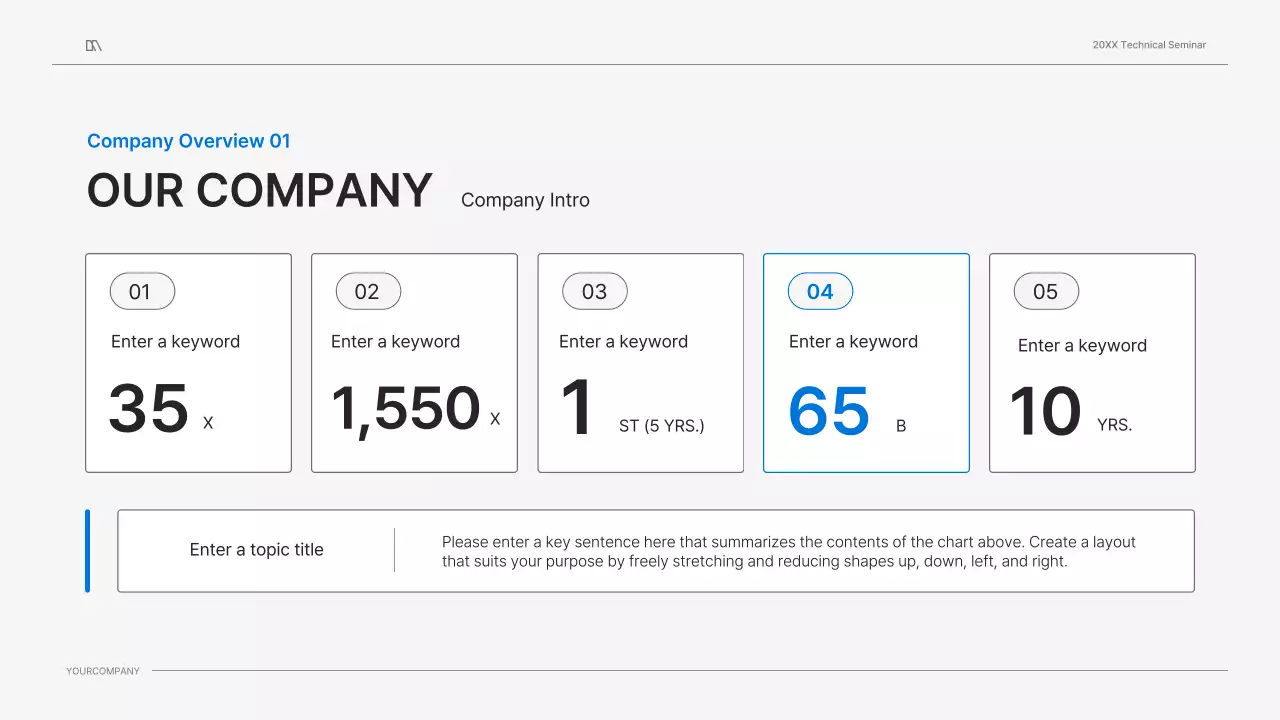Image resolution: width=1280 pixels, height=720 pixels.
Task: Select the key sentence summary paragraph
Action: coord(788,551)
